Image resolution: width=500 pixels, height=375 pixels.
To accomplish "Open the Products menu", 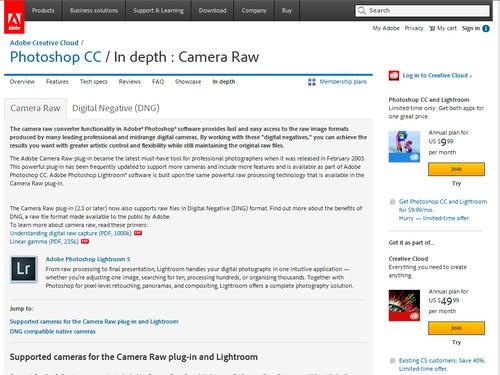I will pos(43,11).
